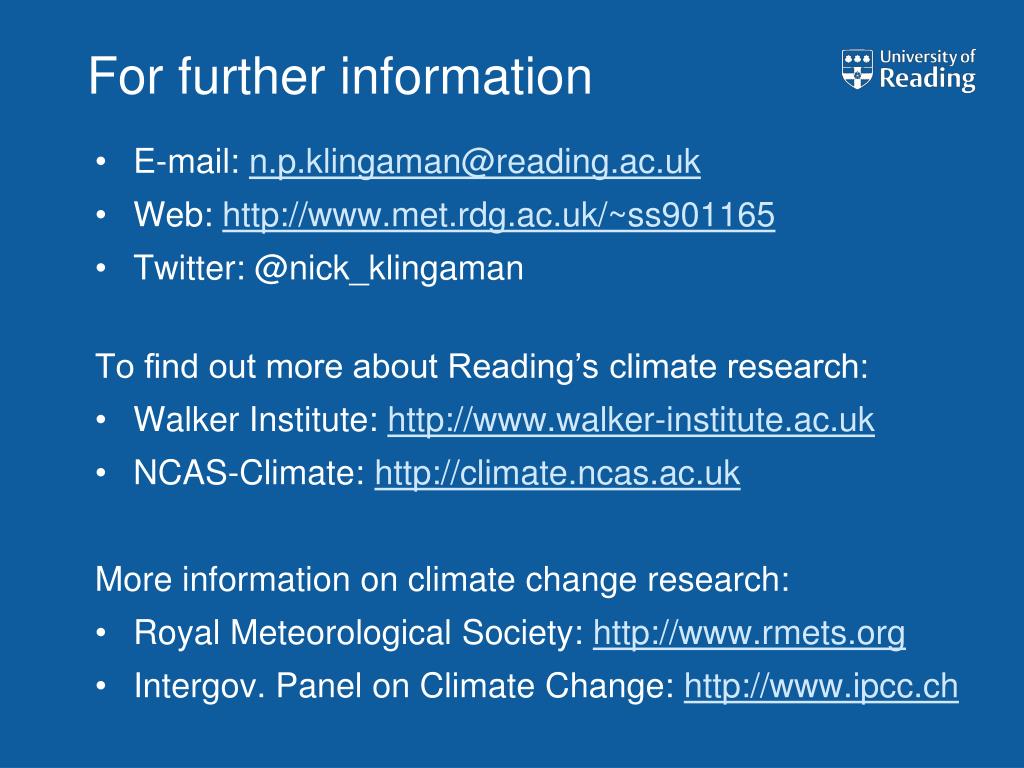The image size is (1024, 768).
Task: Click the Reading's climate research heading line
Action: (x=482, y=366)
